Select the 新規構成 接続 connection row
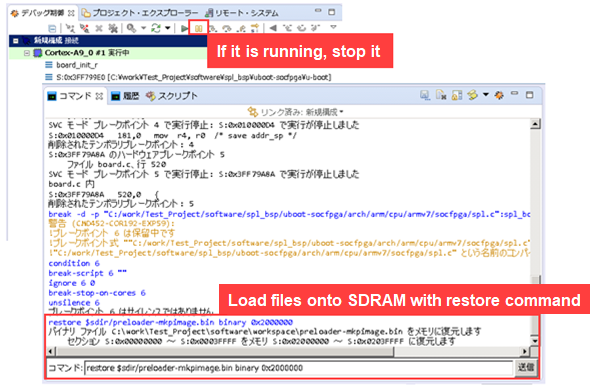Image resolution: width=591 pixels, height=385 pixels. [108, 41]
